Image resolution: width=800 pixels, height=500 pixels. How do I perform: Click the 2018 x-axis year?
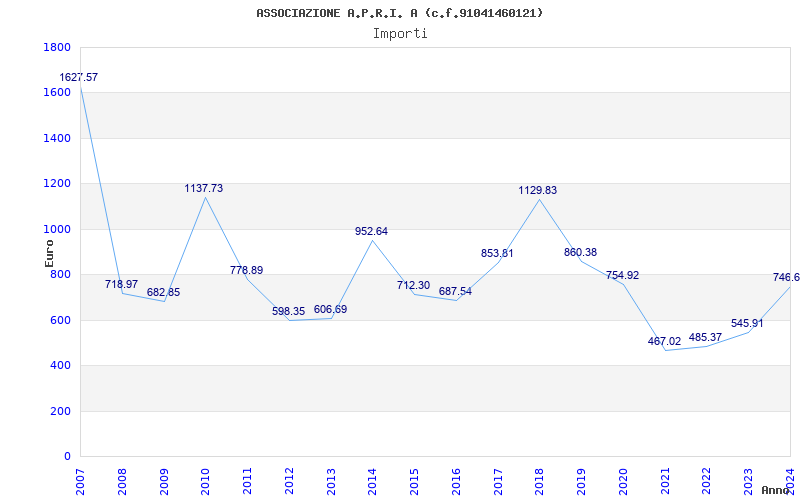(540, 481)
